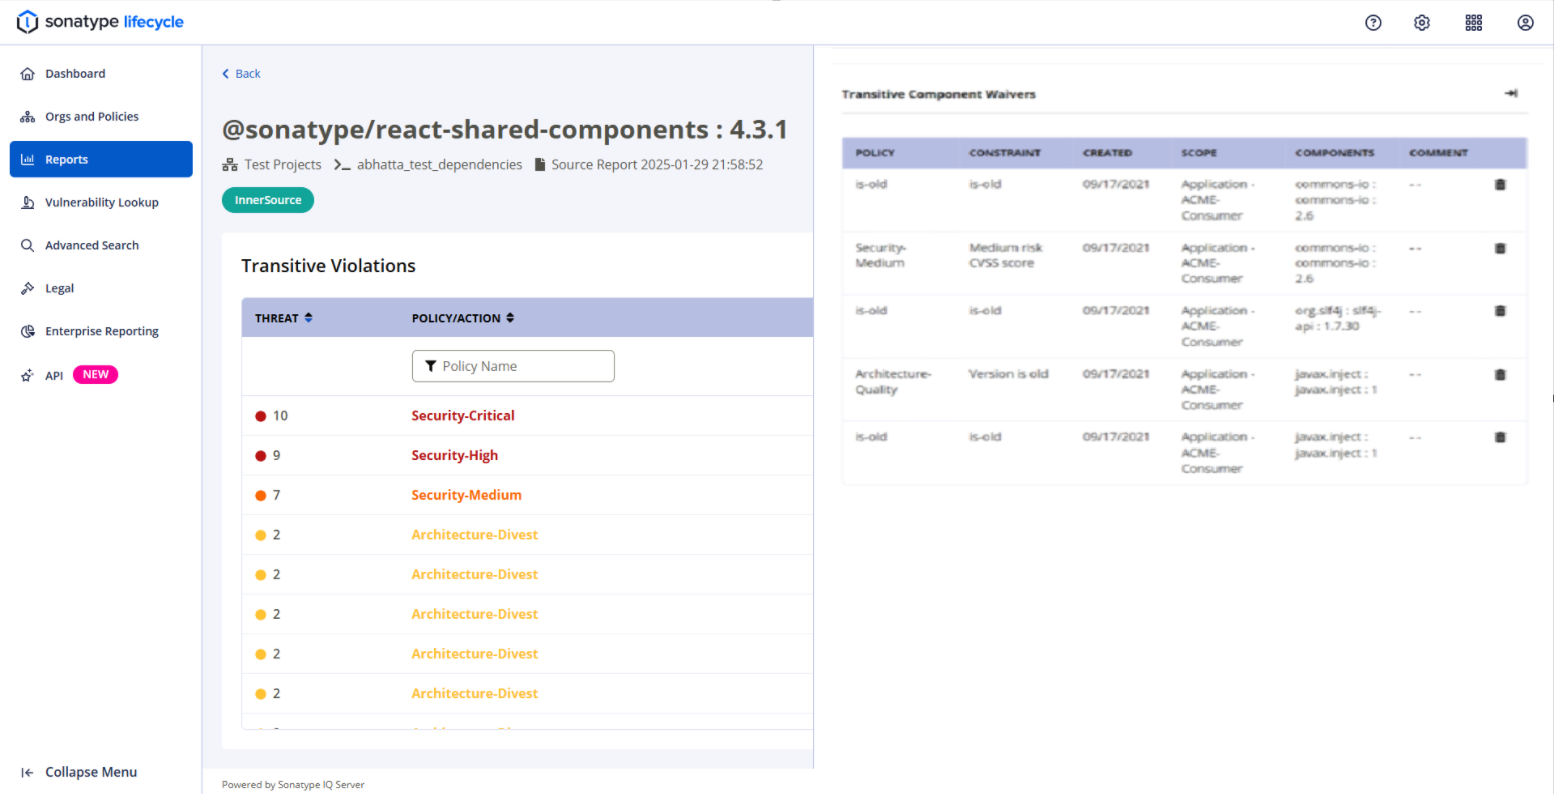The width and height of the screenshot is (1554, 794).
Task: Click the org.slf4j : slf4j-api : 1.7.30 component
Action: coord(1337,319)
